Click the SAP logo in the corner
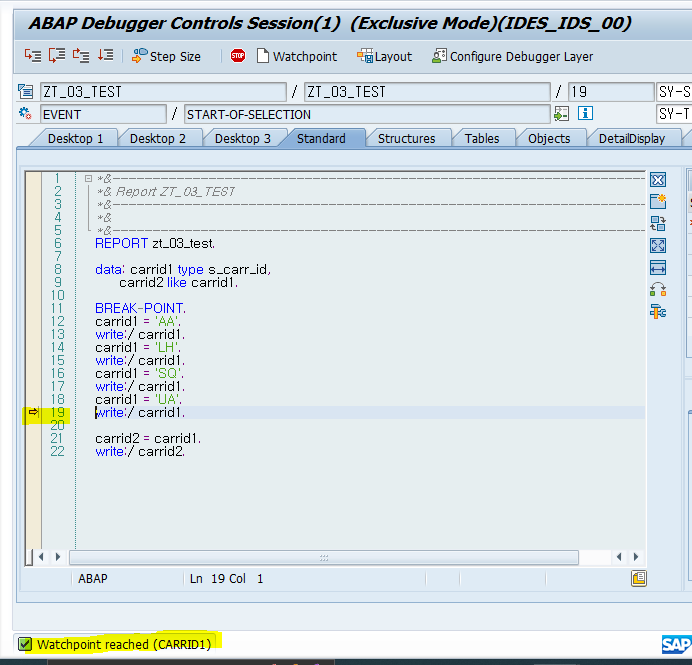 coord(677,645)
